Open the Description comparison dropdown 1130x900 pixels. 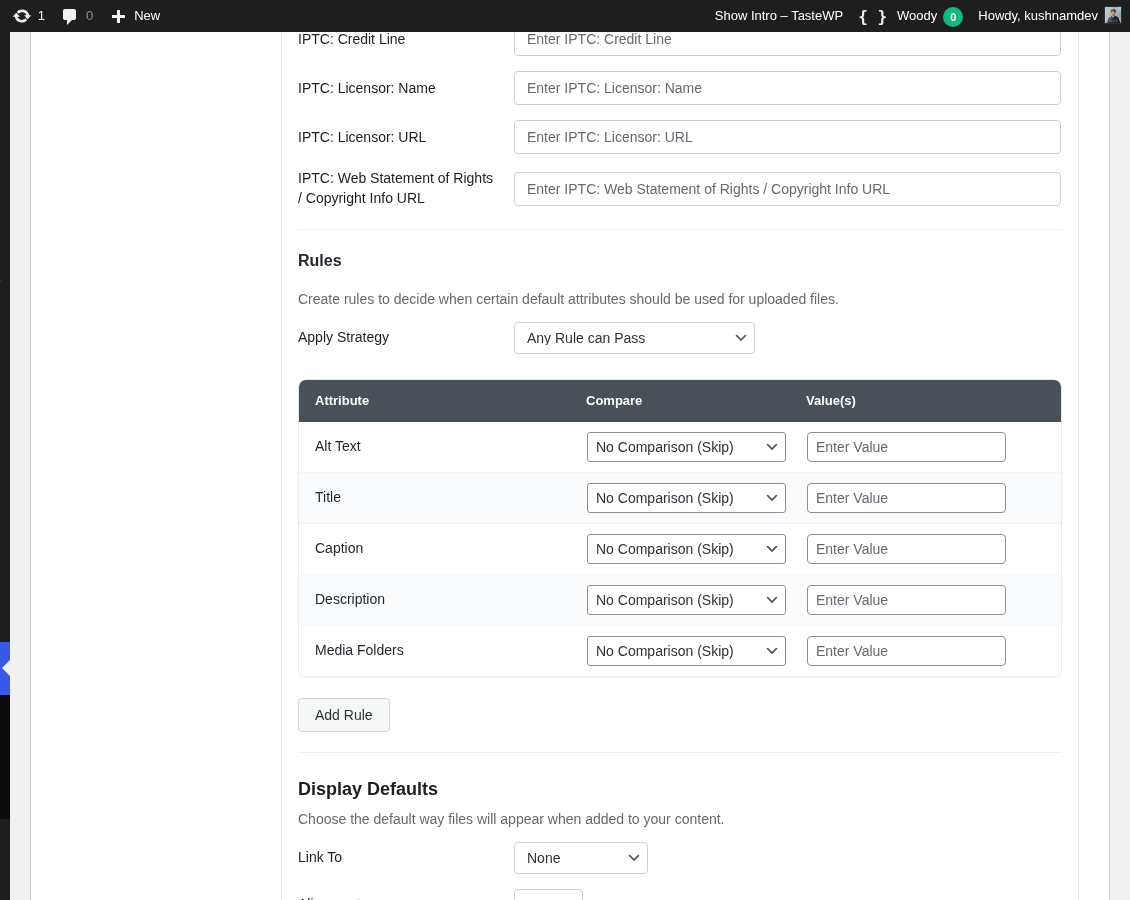point(686,600)
